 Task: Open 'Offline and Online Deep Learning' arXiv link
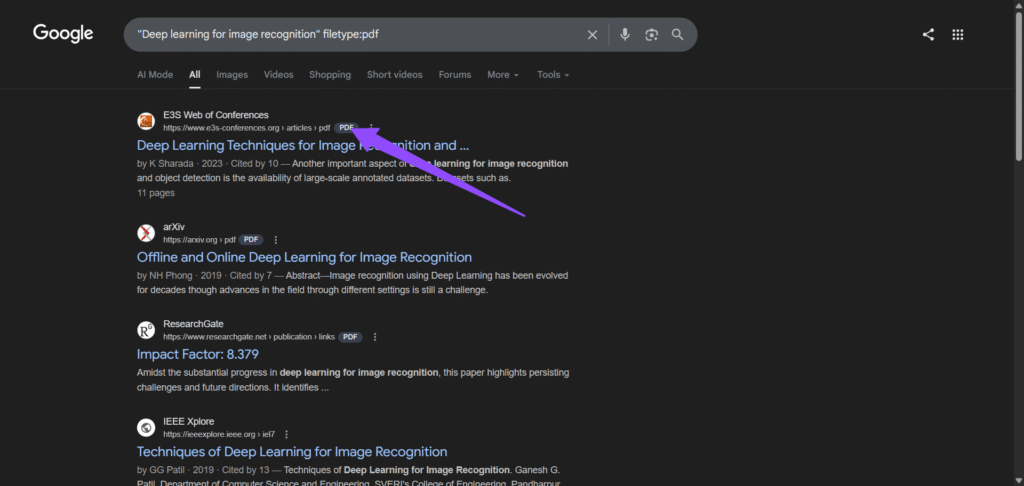[304, 258]
